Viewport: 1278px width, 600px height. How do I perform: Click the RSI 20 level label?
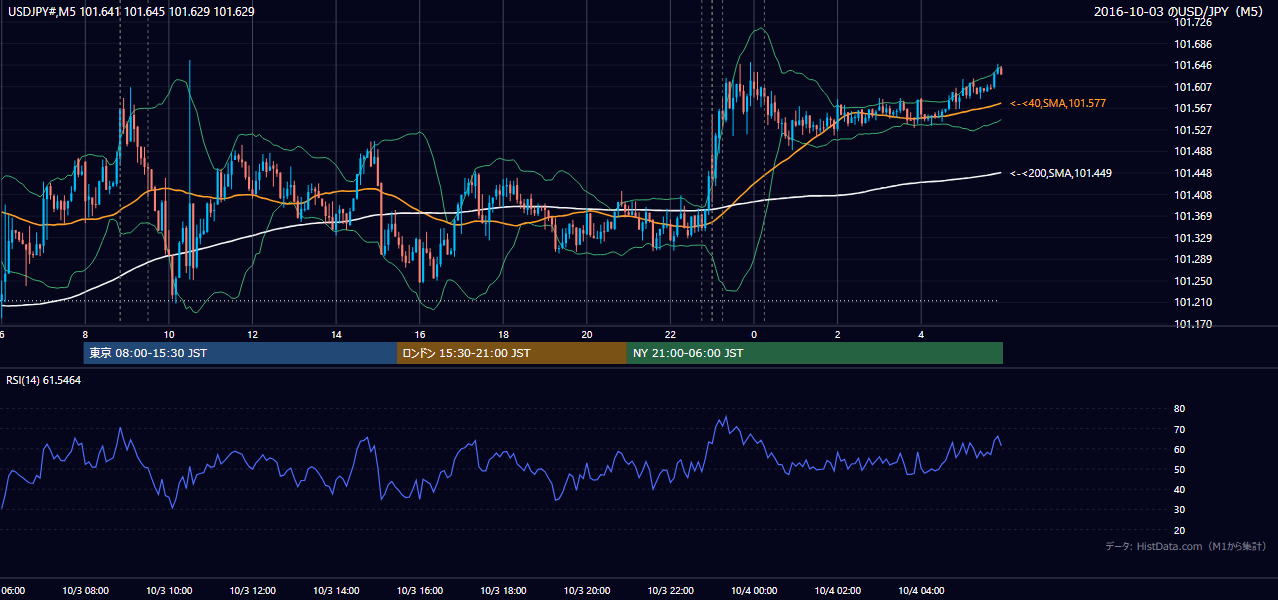click(1179, 530)
